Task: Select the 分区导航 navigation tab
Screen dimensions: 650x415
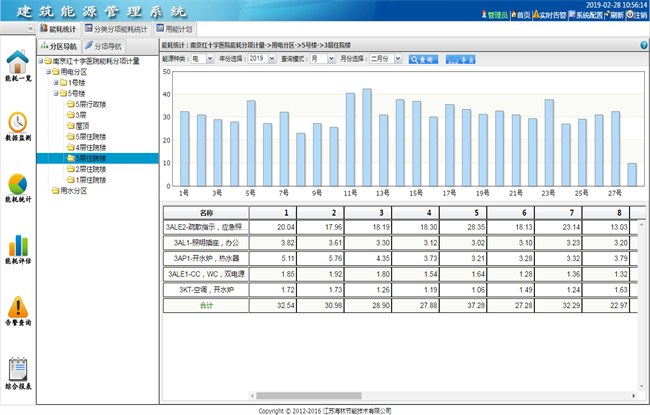Action: click(x=59, y=46)
